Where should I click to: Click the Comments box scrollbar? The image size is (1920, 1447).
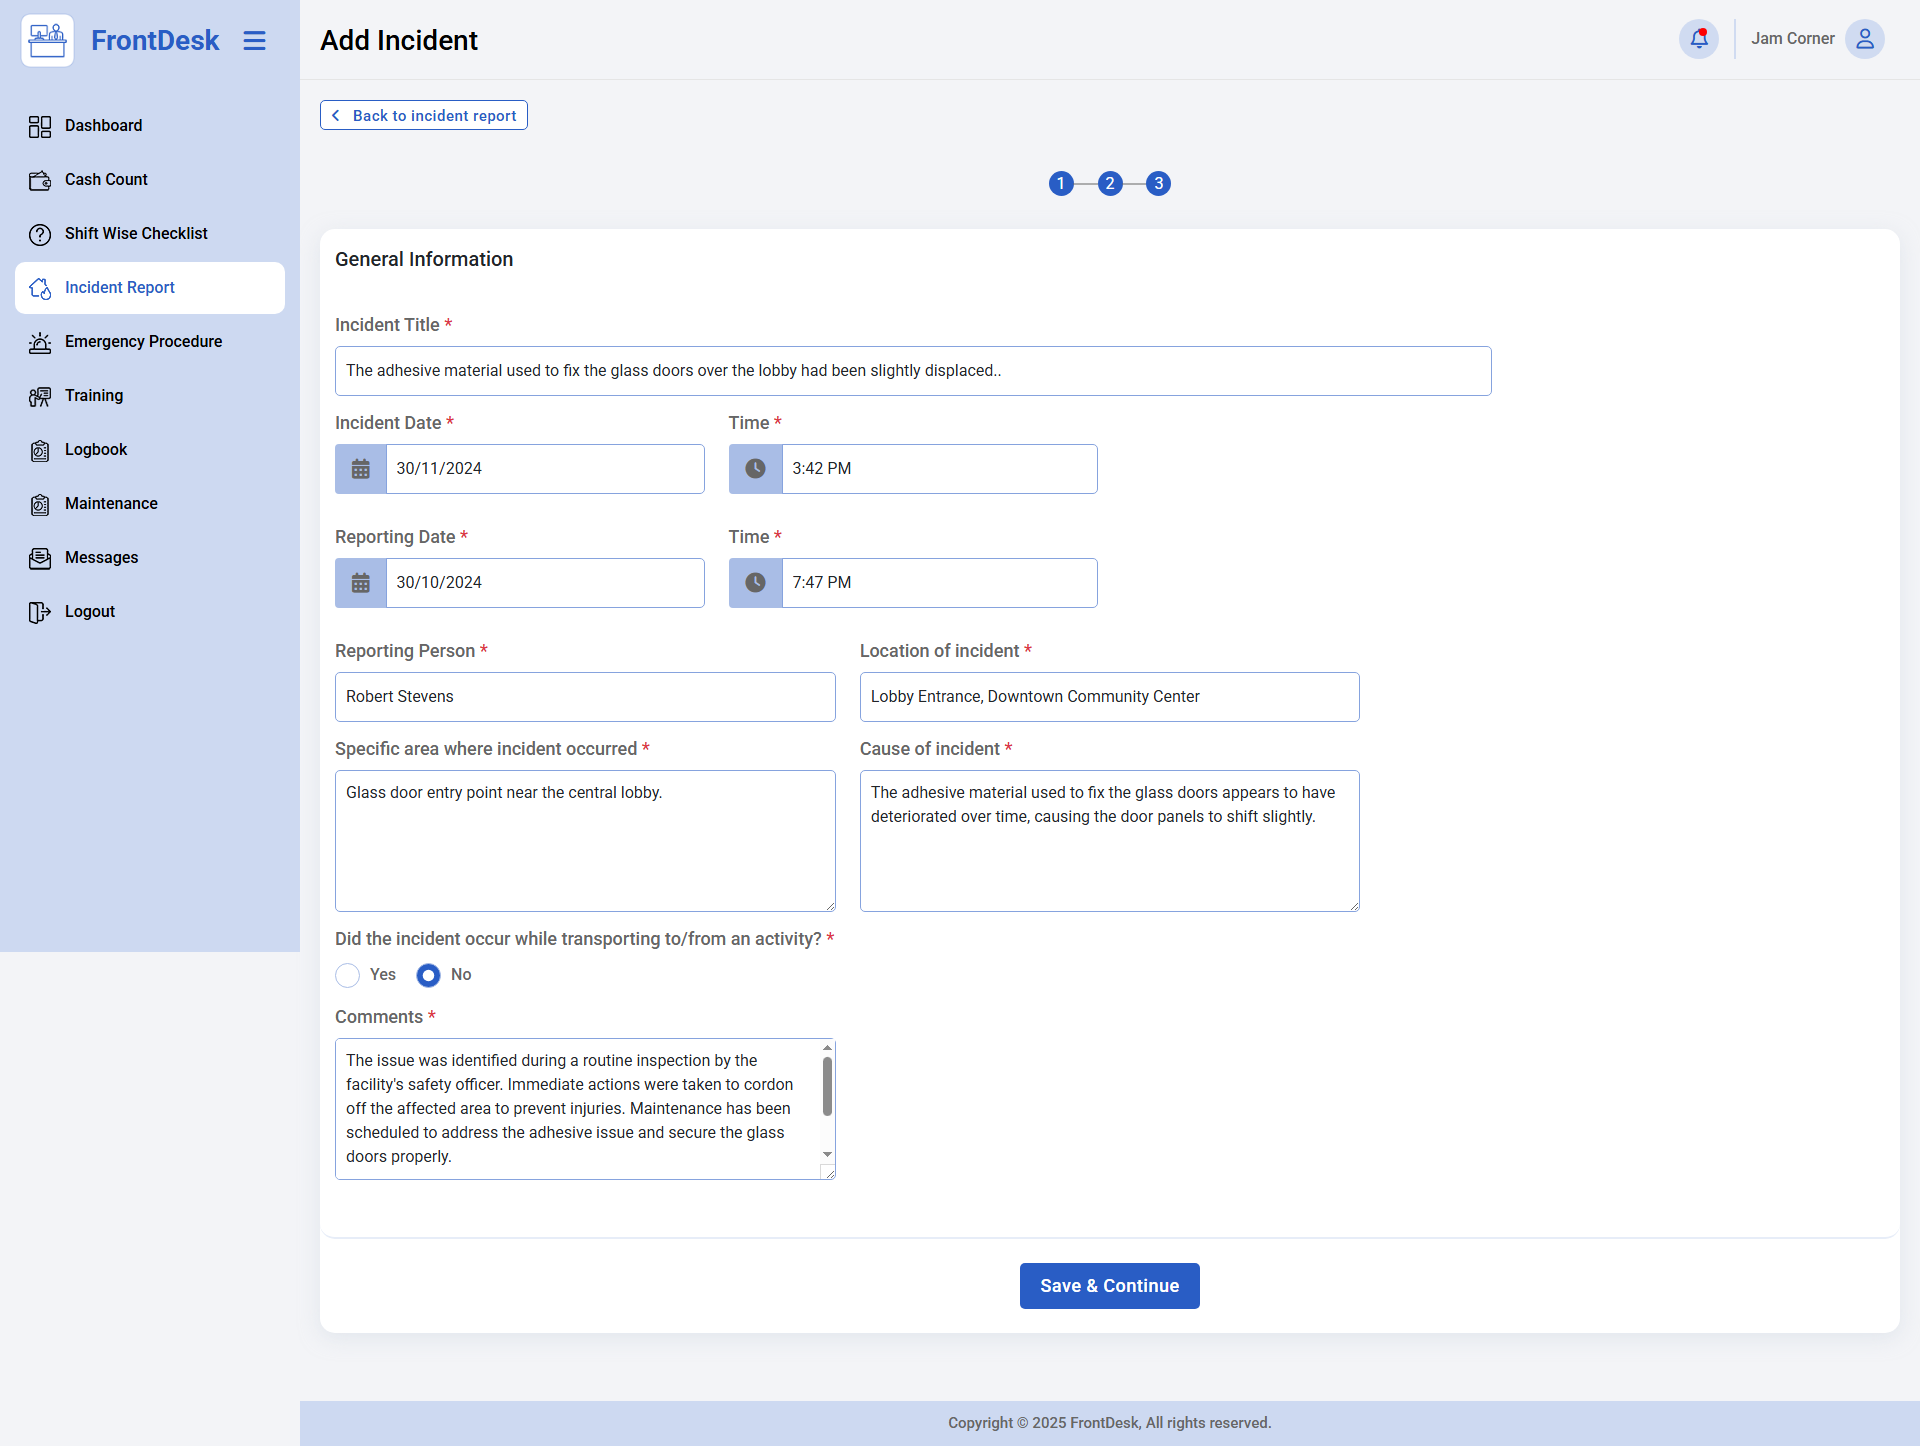coord(827,1087)
